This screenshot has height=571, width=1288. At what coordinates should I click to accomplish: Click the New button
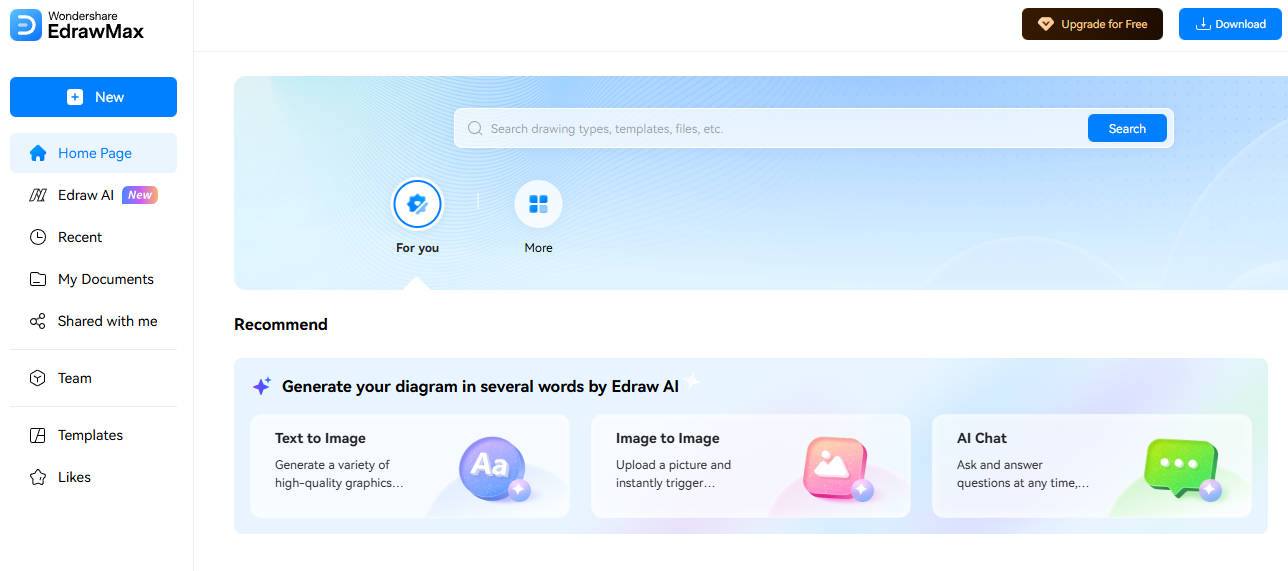coord(93,97)
